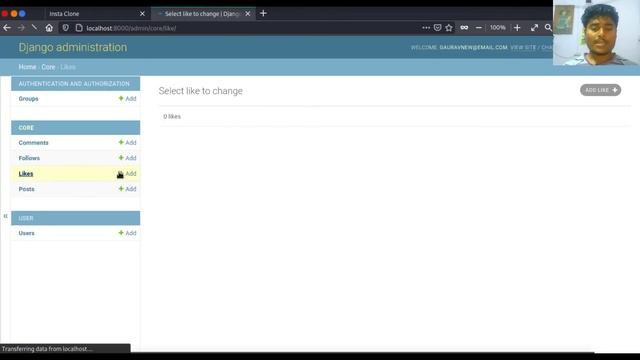Open the Comments model list

pyautogui.click(x=33, y=143)
